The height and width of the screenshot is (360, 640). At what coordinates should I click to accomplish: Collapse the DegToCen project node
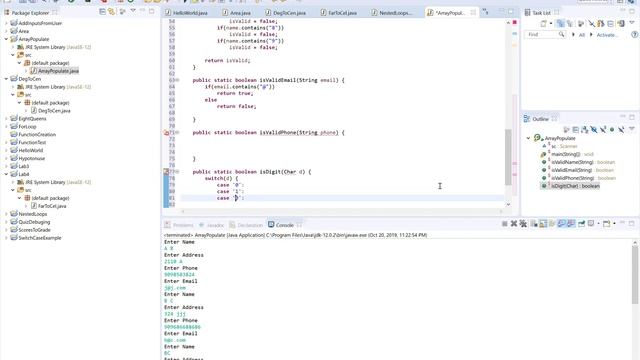[6, 79]
